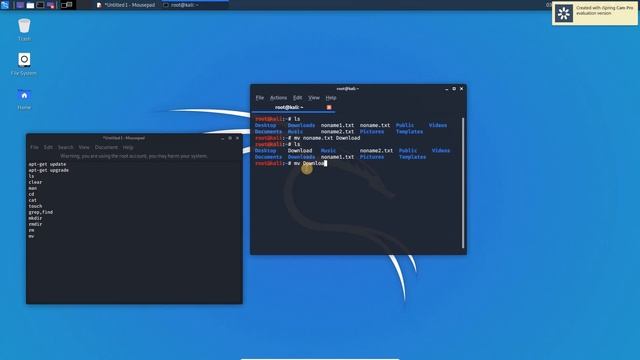Click 'Templates' in the second ls output
This screenshot has width=640, height=360.
[x=412, y=157]
